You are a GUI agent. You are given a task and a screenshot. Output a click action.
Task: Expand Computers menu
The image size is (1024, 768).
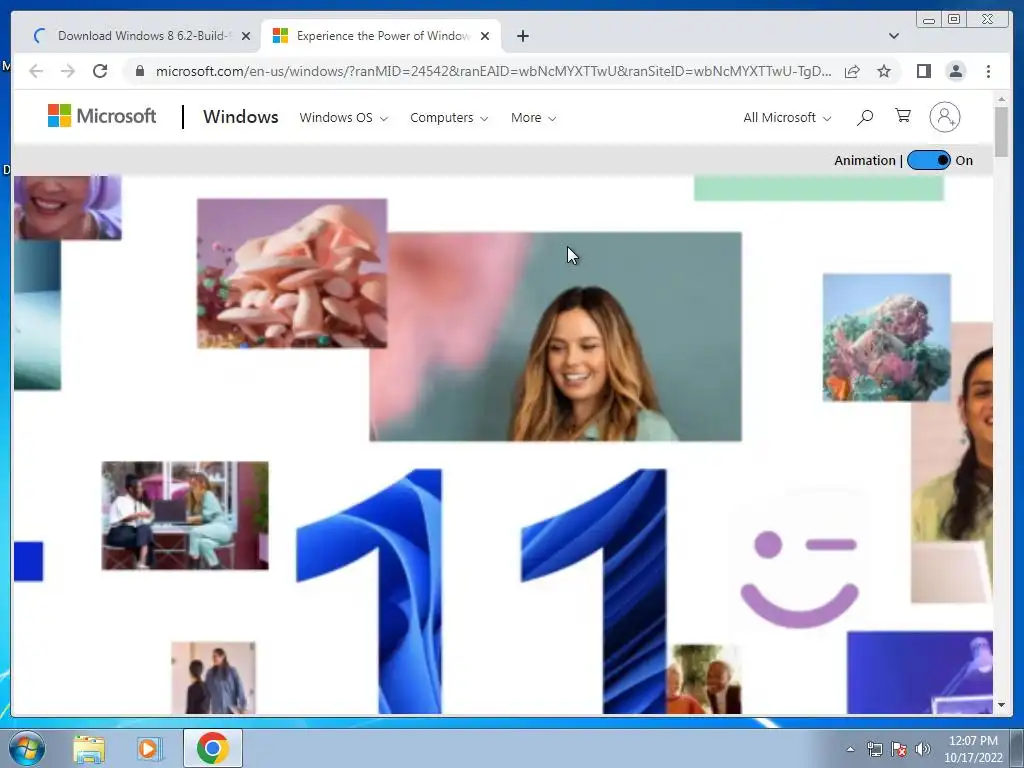[449, 118]
